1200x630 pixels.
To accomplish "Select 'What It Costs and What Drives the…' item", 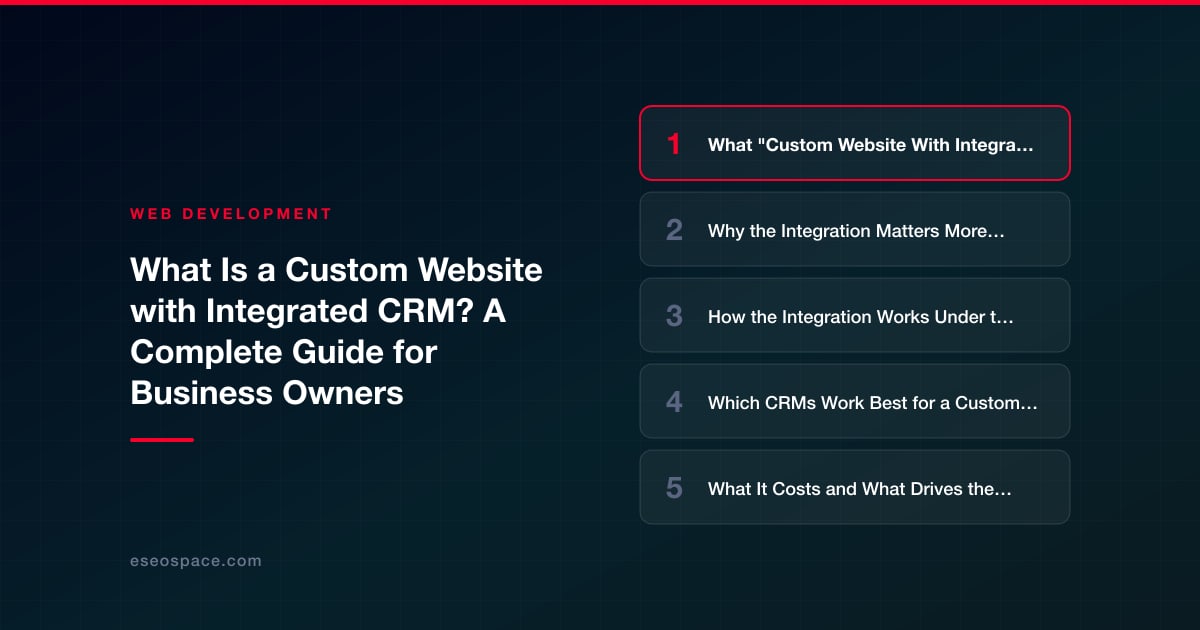I will coord(855,487).
